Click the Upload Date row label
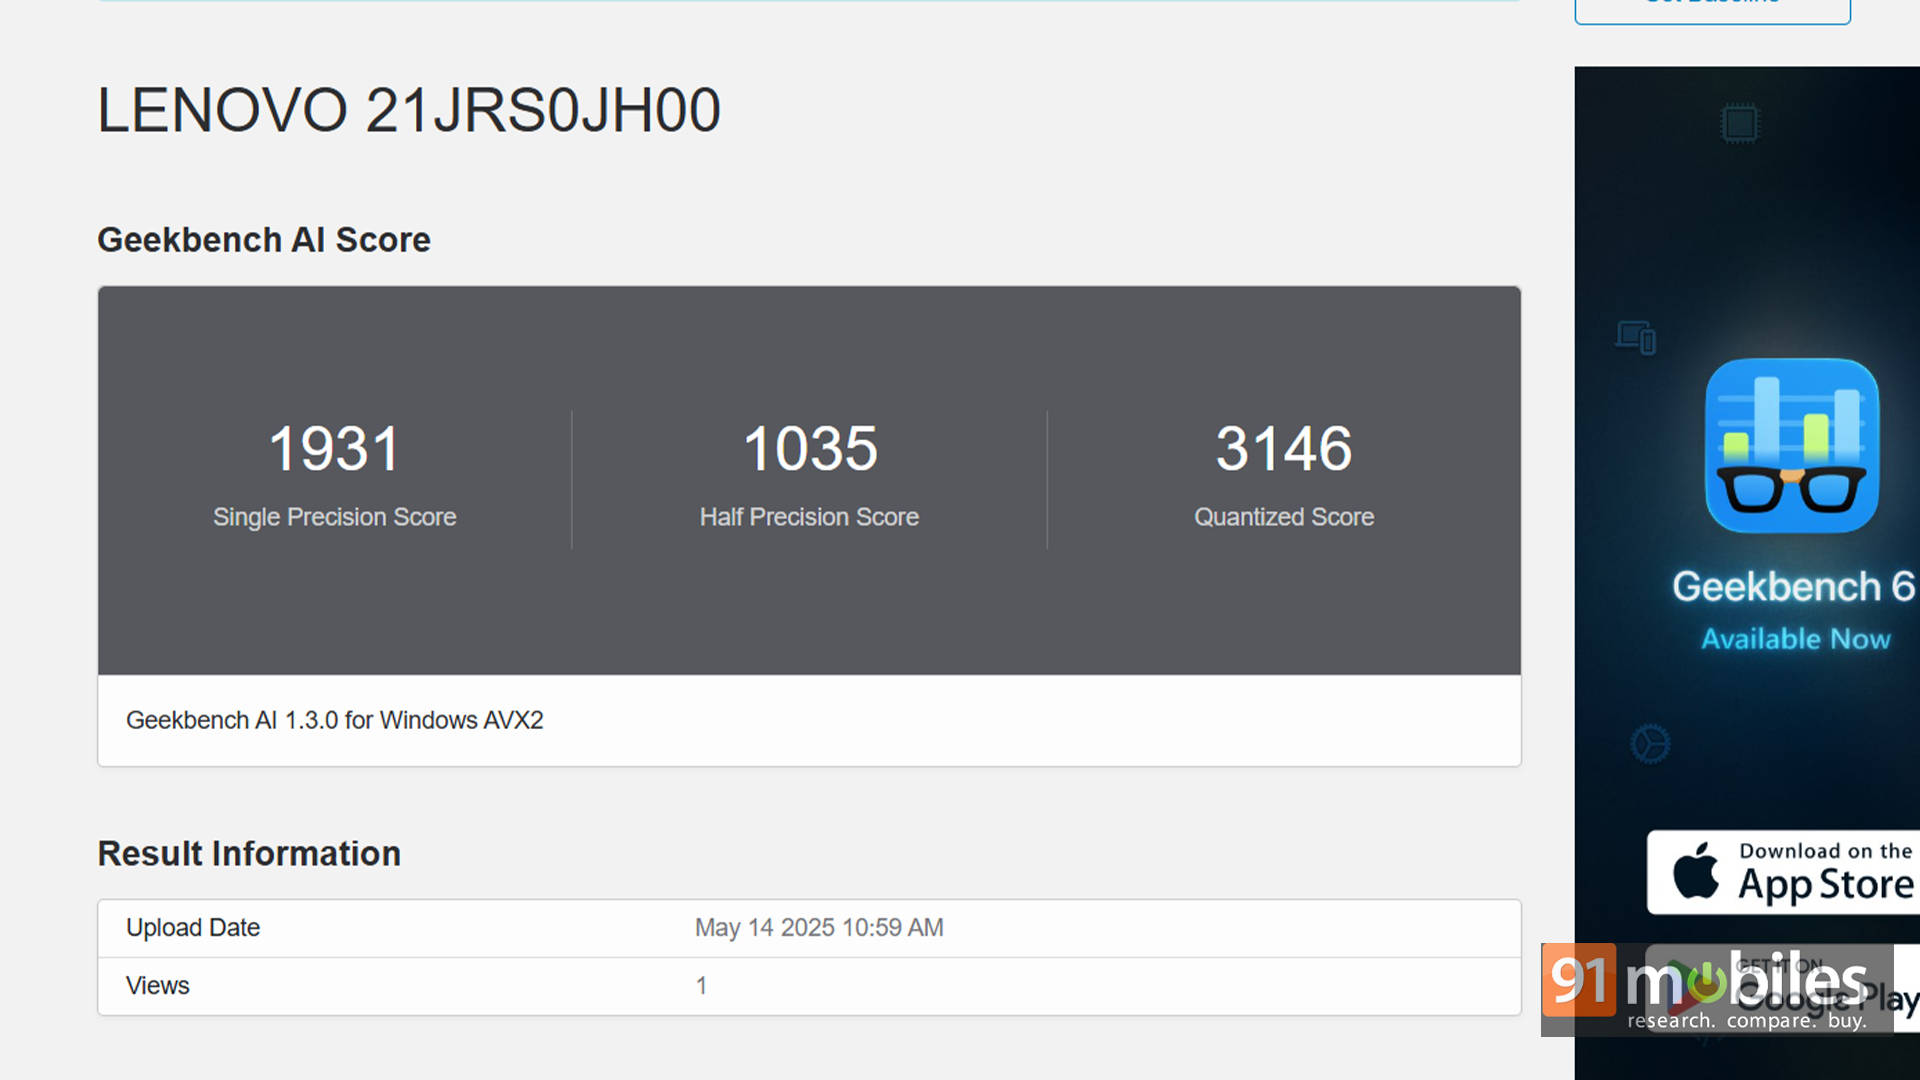This screenshot has height=1080, width=1920. 193,928
